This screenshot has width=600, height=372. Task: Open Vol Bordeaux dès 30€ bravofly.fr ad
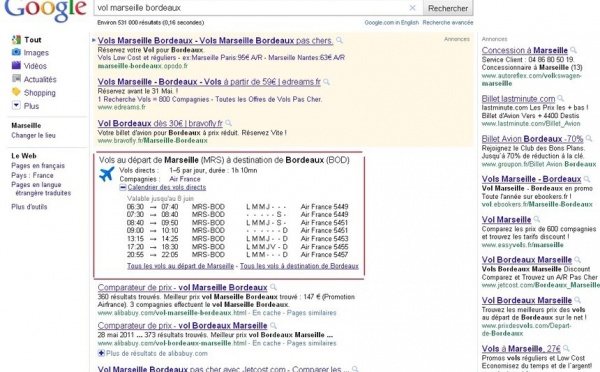click(160, 123)
